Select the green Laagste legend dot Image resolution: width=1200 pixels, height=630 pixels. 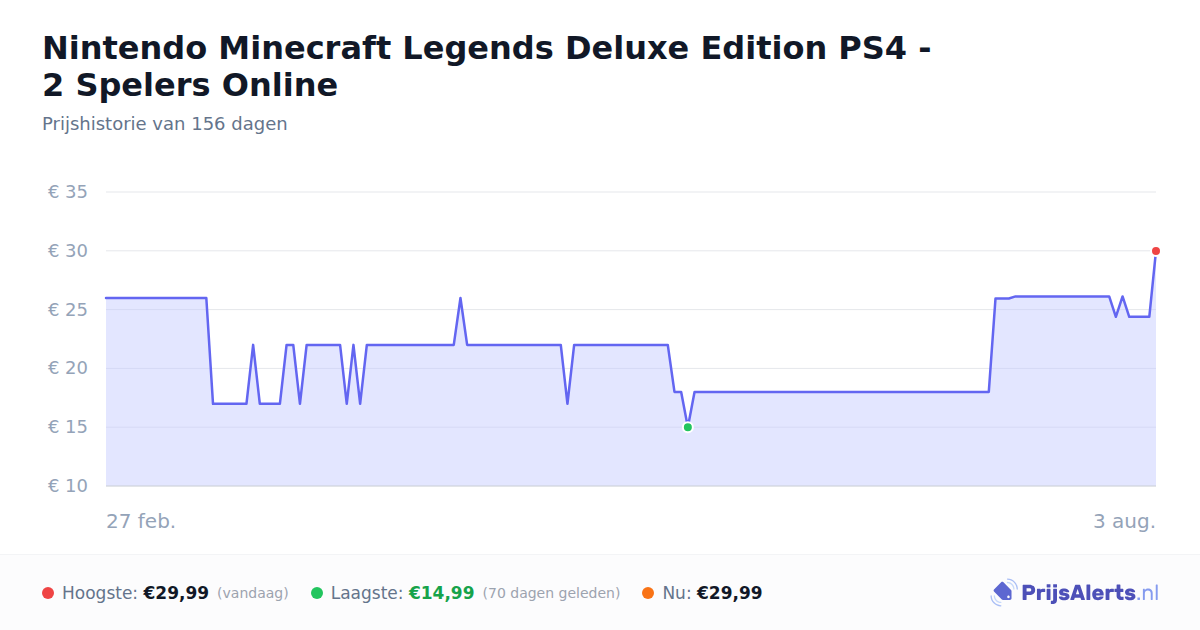tap(317, 593)
